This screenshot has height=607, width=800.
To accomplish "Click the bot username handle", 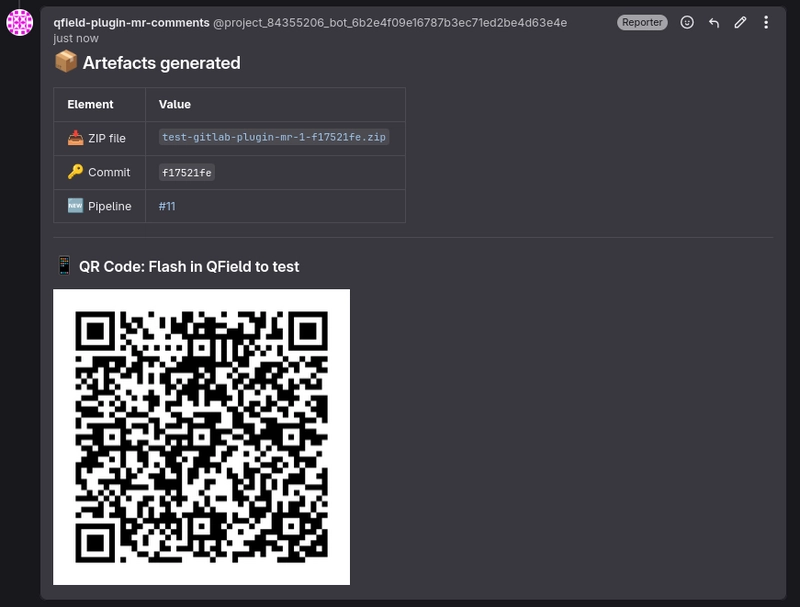I will point(390,22).
